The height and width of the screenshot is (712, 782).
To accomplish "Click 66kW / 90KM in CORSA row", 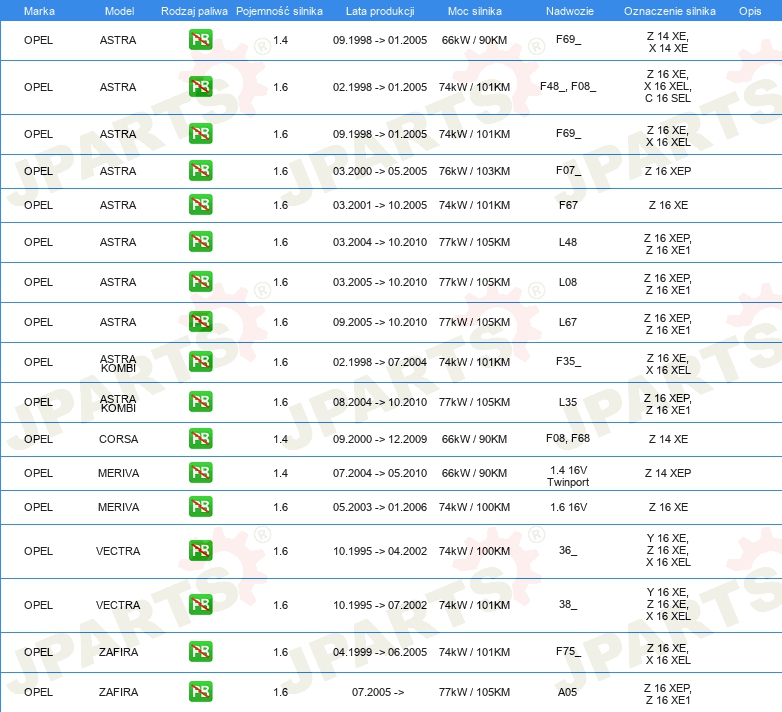I will 474,439.
